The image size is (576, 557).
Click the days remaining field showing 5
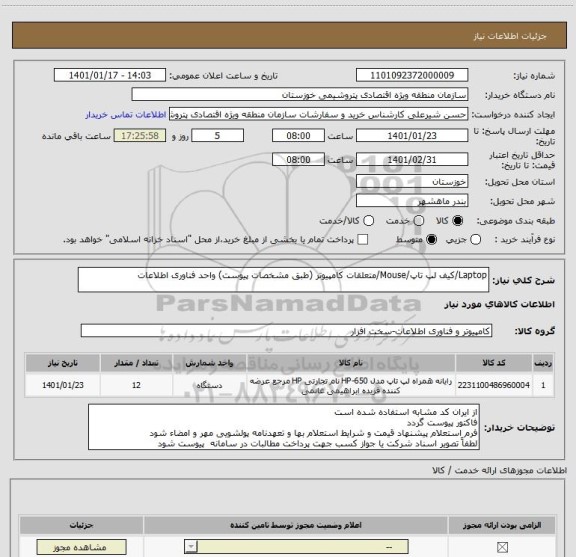click(x=217, y=136)
